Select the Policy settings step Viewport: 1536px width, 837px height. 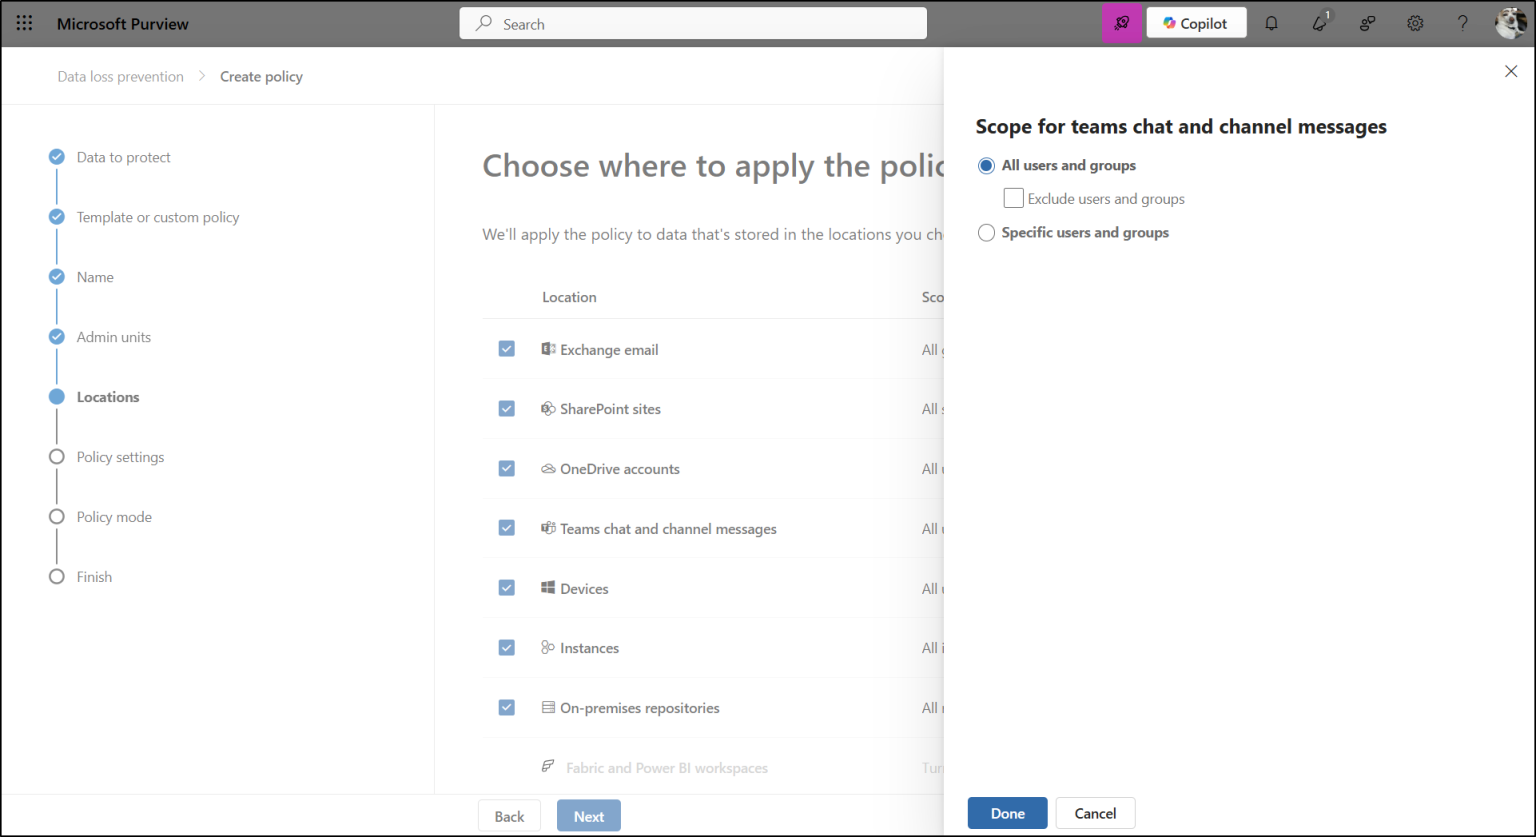click(120, 456)
